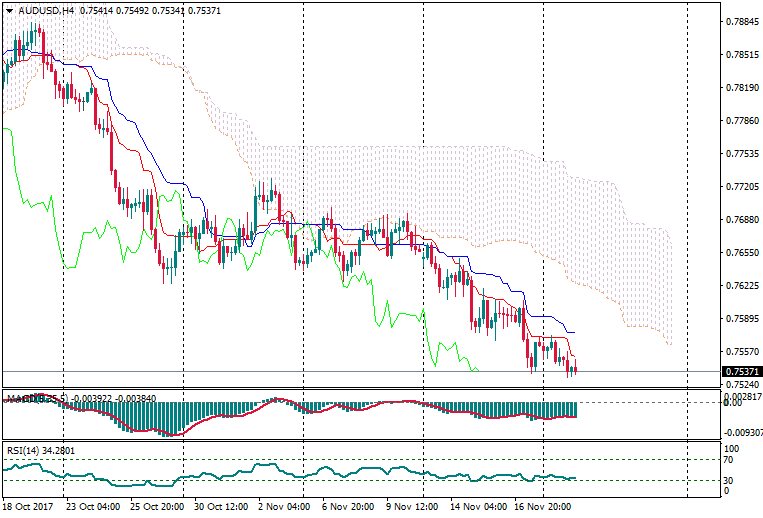Click the current price tag 0.75371
Image resolution: width=763 pixels, height=518 pixels.
741,372
